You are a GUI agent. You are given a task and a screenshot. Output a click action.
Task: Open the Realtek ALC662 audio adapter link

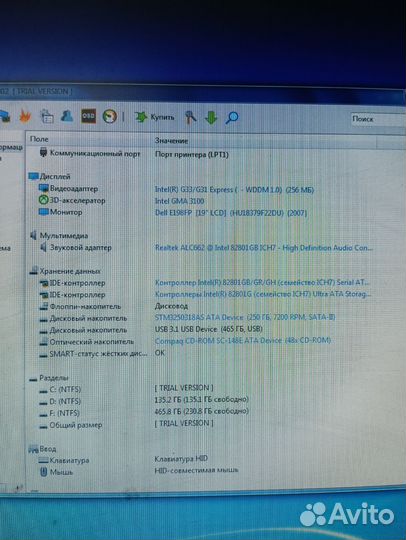pos(264,248)
